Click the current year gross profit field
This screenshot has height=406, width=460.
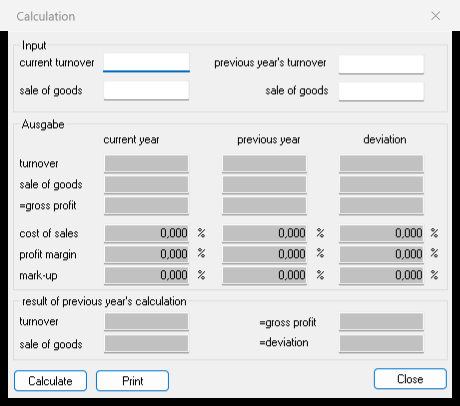pyautogui.click(x=146, y=205)
